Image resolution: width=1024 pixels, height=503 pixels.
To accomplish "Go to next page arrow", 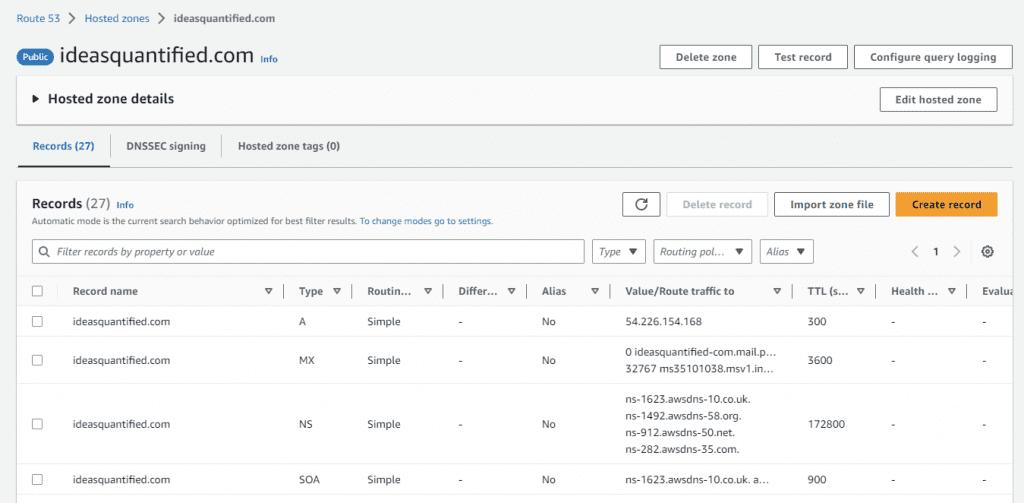I will click(x=957, y=252).
